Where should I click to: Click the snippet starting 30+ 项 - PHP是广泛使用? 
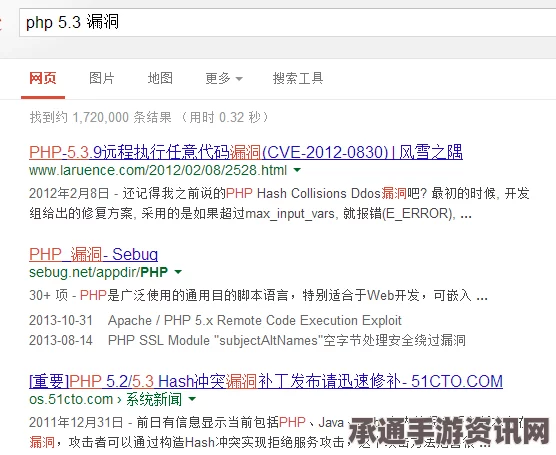[258, 295]
